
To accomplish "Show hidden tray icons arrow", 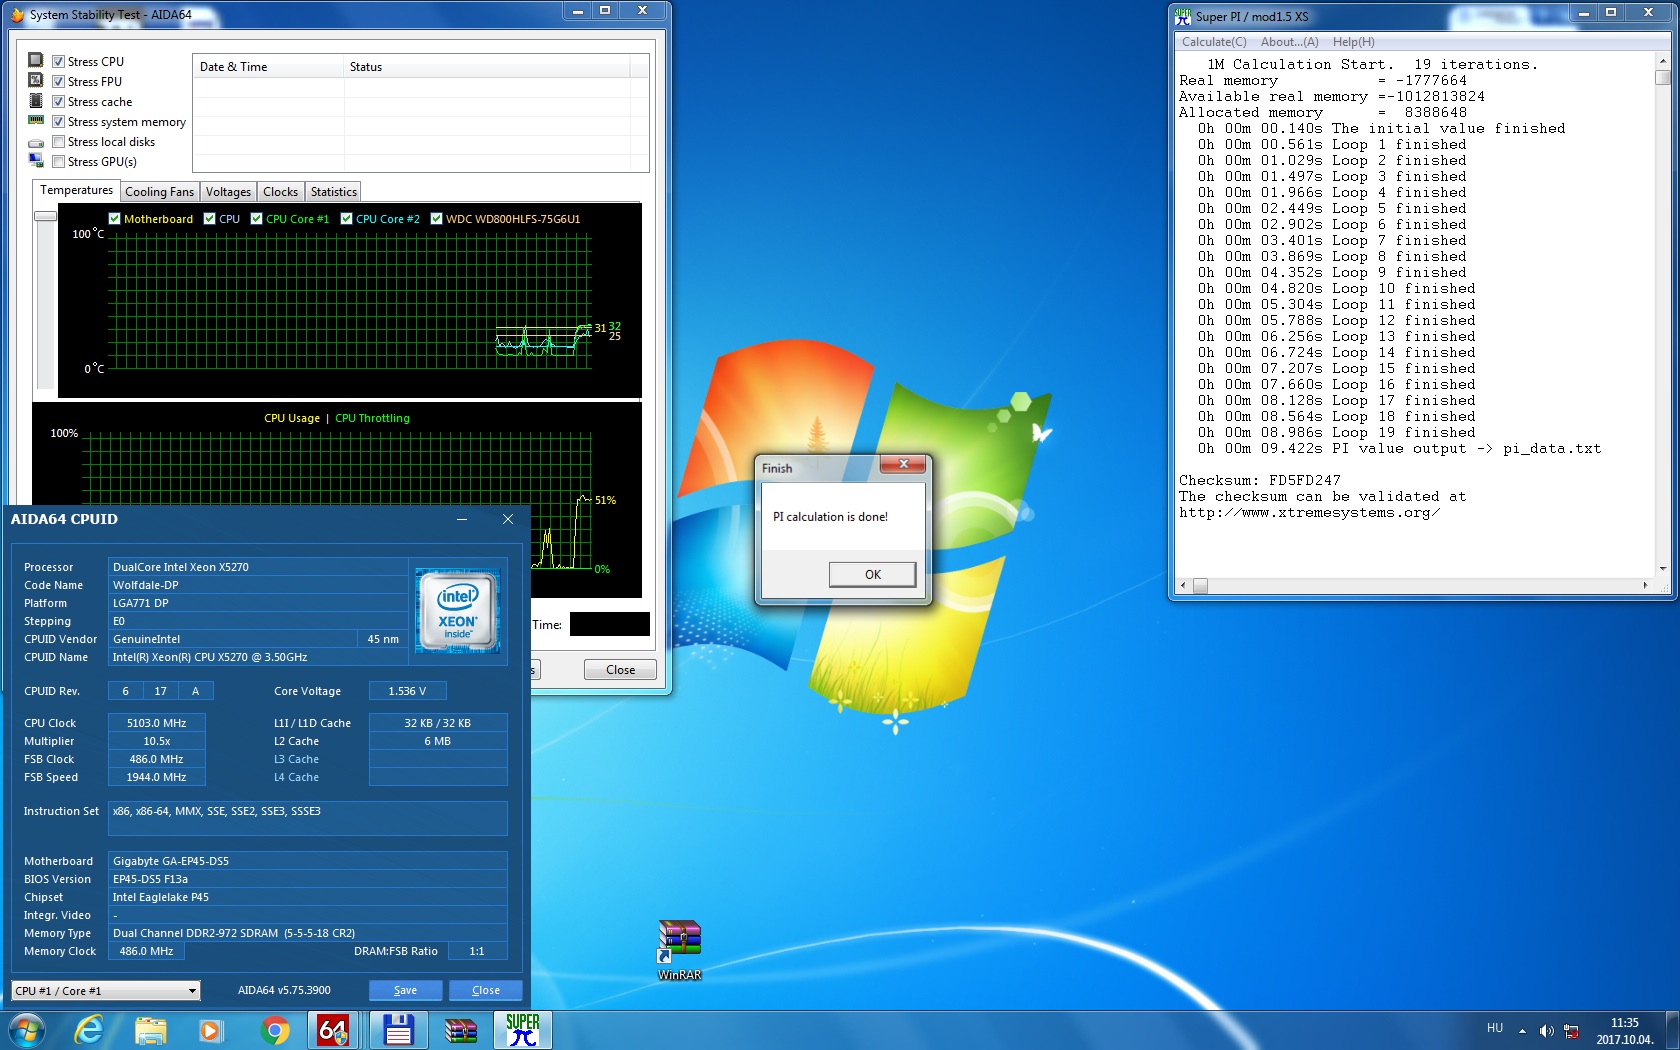I will coord(1522,1030).
